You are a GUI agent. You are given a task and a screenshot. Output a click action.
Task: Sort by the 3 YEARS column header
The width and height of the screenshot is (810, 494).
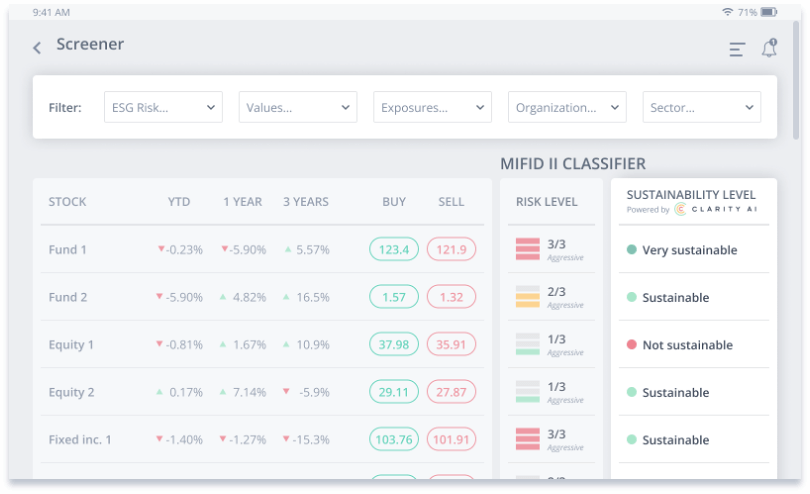tap(306, 202)
